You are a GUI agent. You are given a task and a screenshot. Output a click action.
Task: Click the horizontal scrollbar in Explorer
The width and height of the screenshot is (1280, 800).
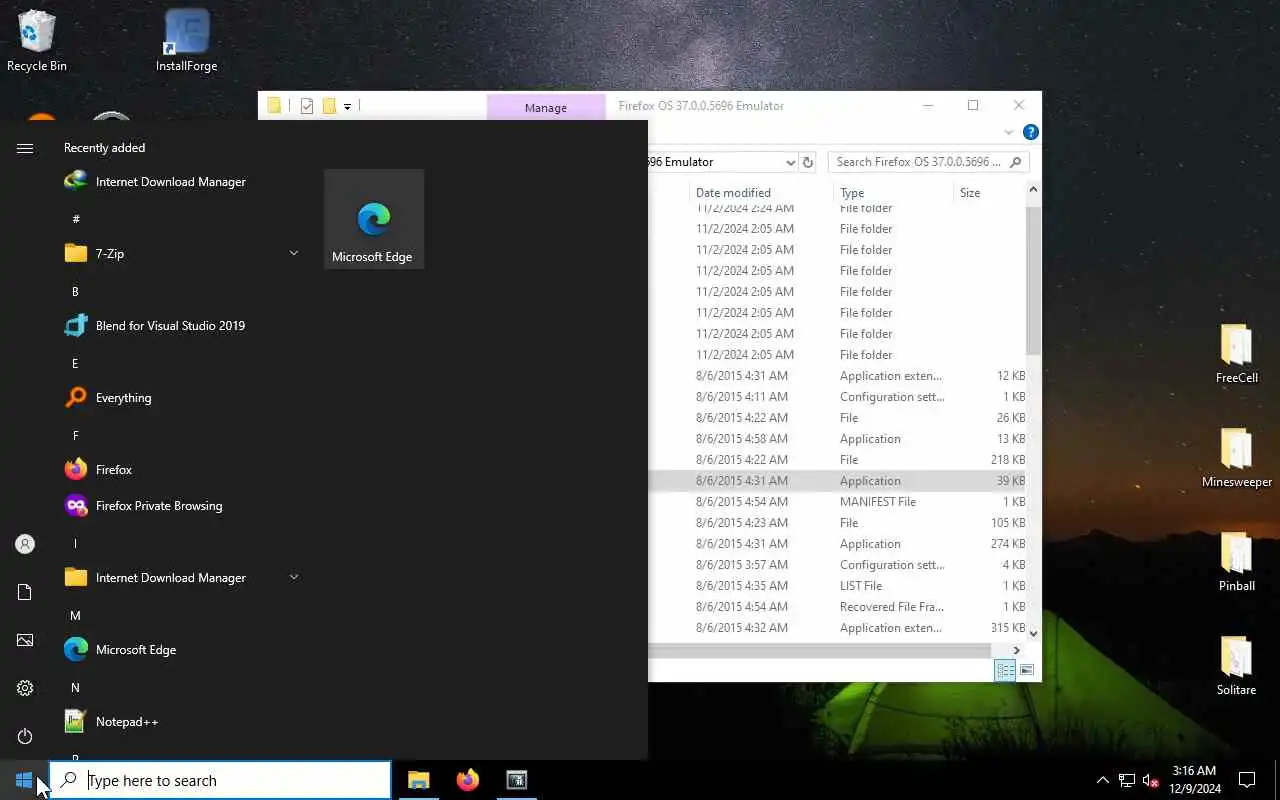(819, 650)
